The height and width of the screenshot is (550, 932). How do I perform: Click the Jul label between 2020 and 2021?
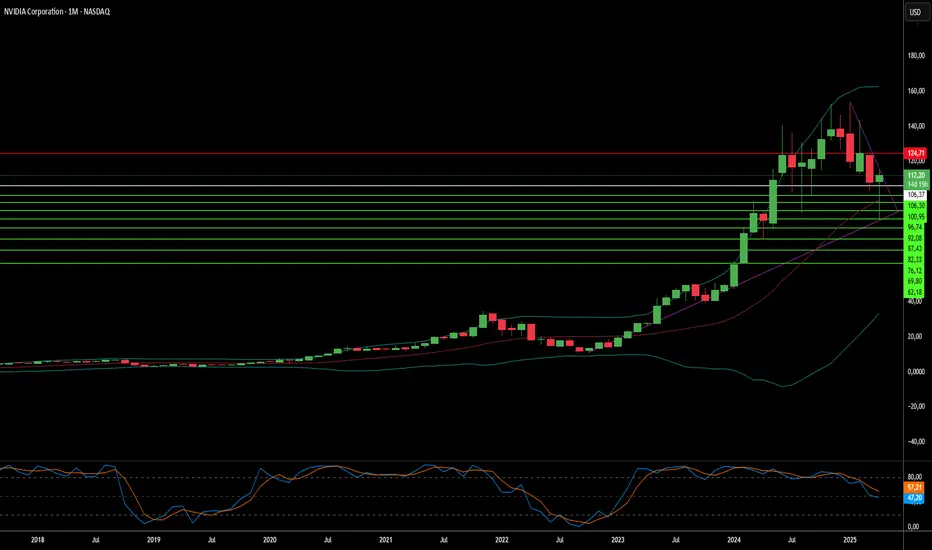(328, 540)
